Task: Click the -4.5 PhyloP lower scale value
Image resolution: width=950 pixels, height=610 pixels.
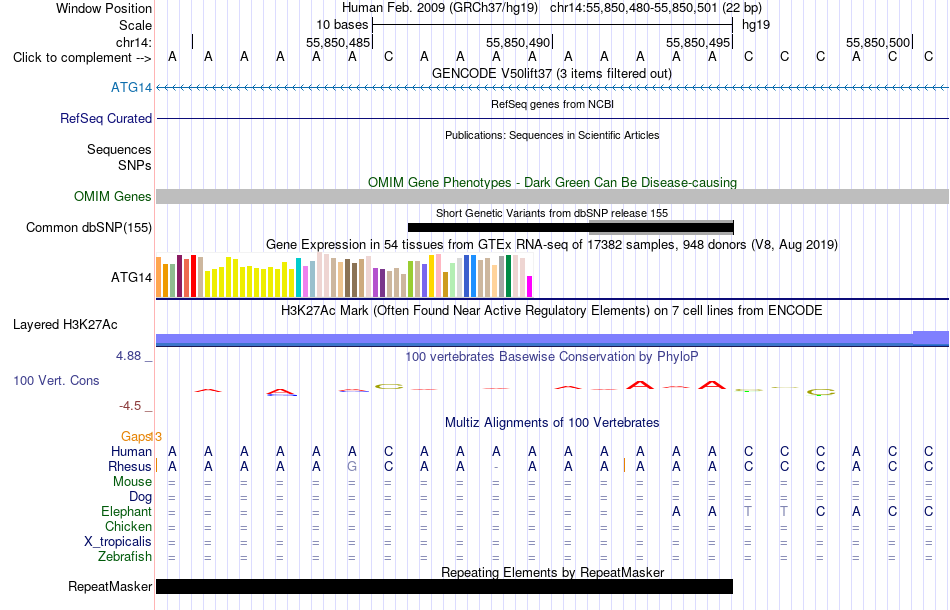Action: [130, 406]
